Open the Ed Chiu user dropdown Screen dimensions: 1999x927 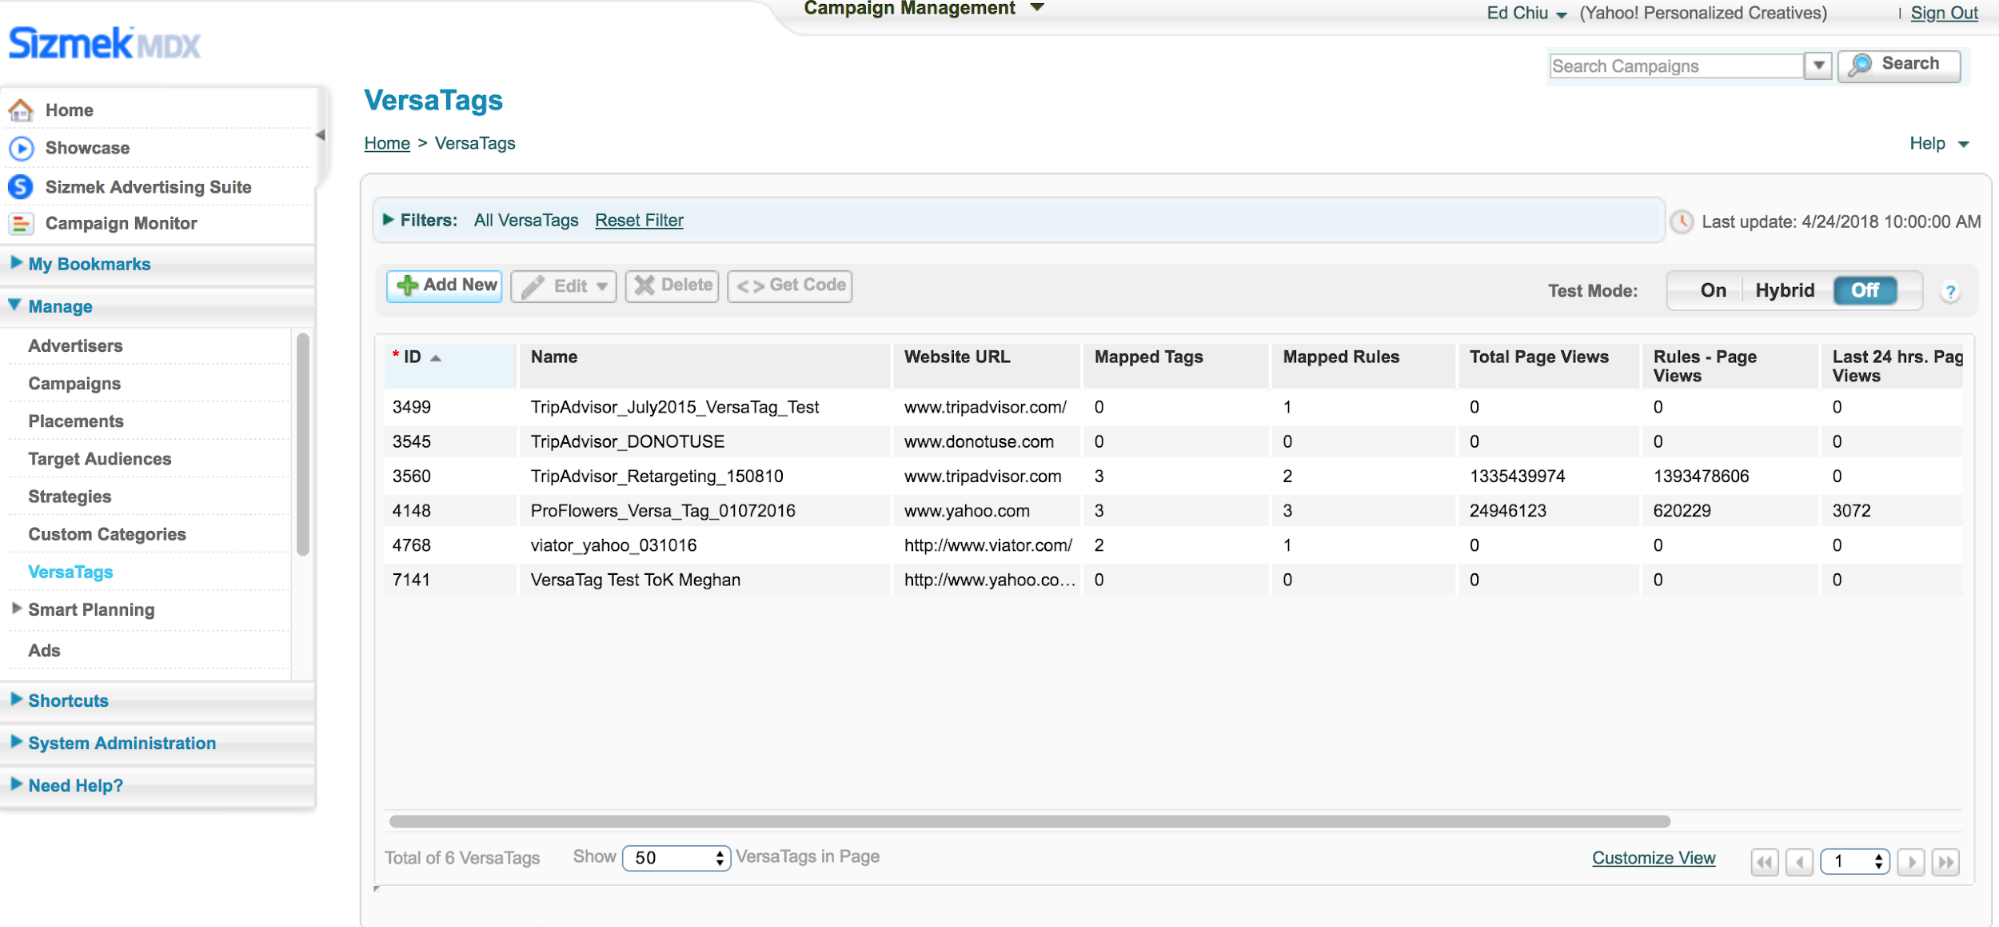click(x=1562, y=15)
